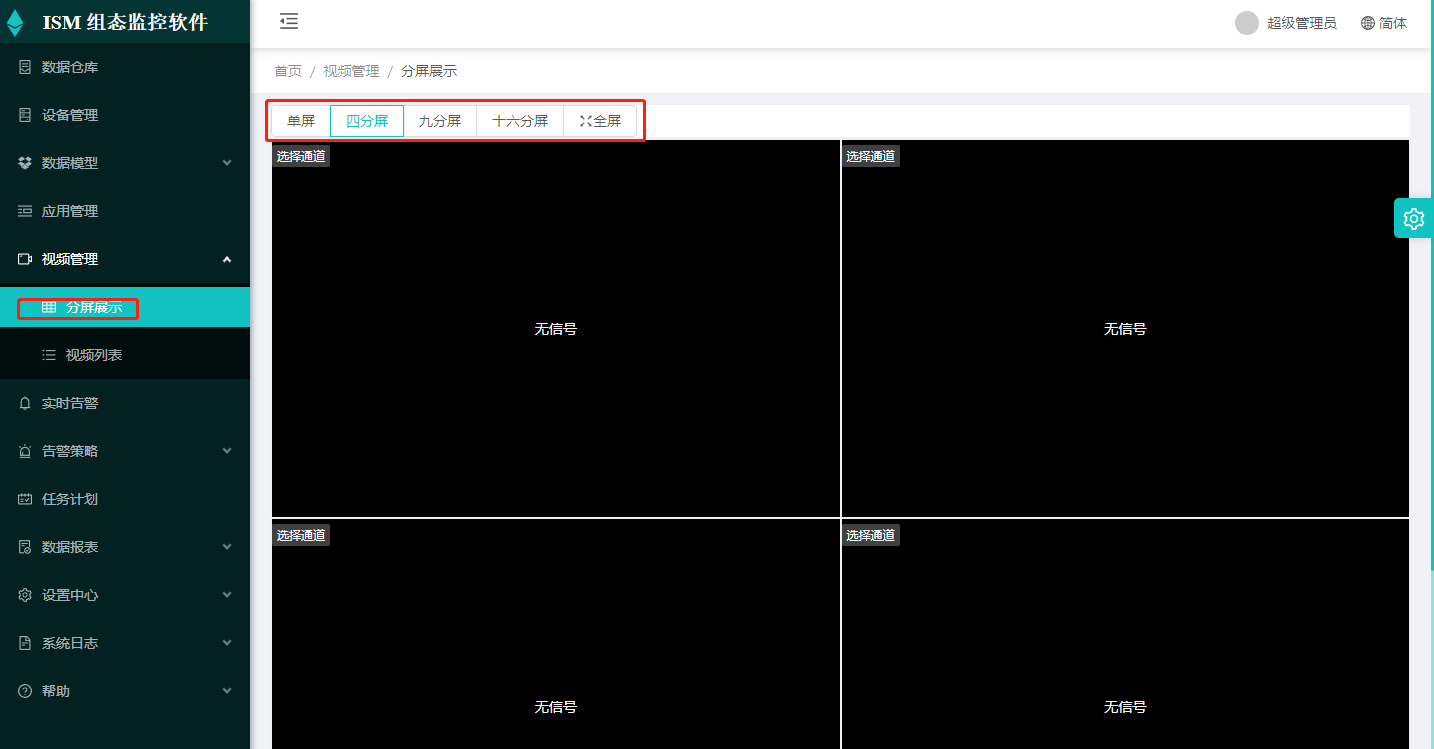Click the globe language icon
Viewport: 1434px width, 749px height.
[1367, 23]
